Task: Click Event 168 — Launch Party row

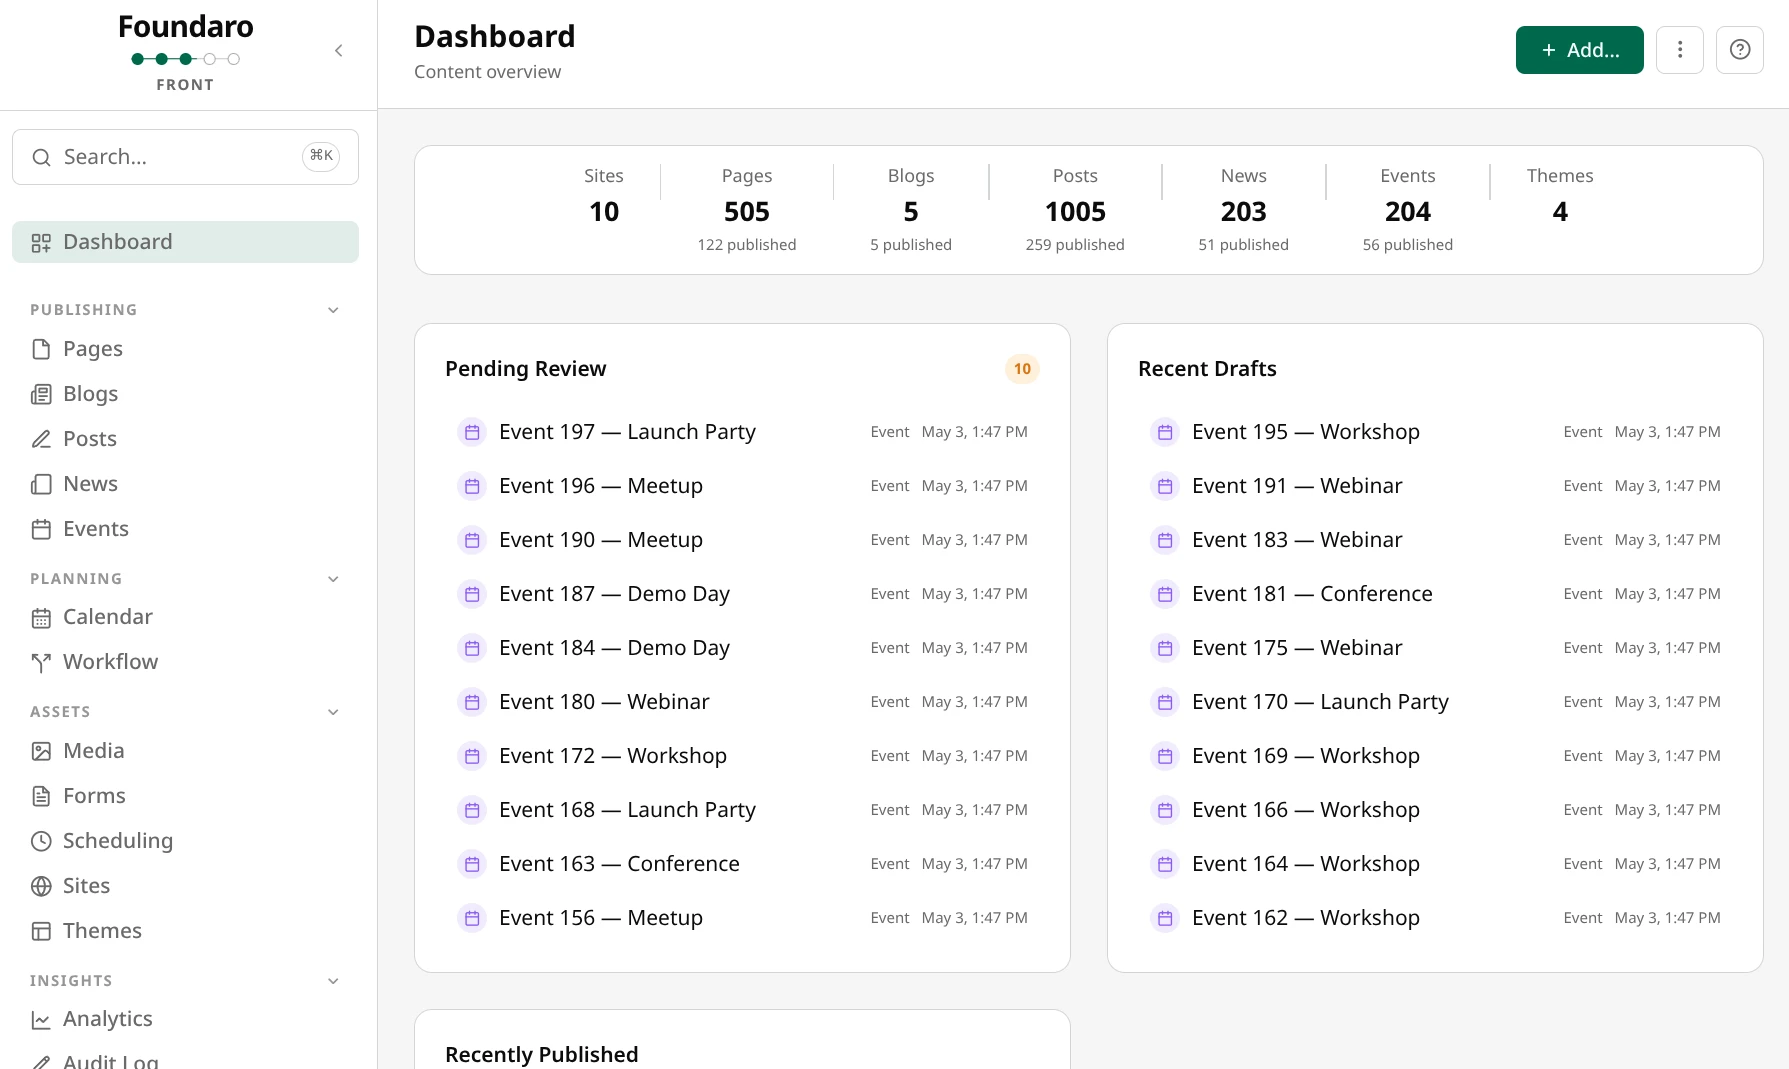Action: pos(742,810)
